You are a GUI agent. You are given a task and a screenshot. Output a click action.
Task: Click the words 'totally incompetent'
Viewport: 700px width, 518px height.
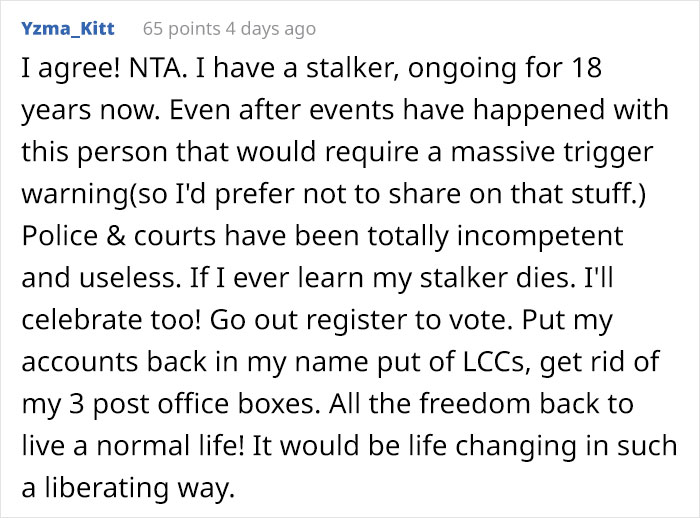522,237
